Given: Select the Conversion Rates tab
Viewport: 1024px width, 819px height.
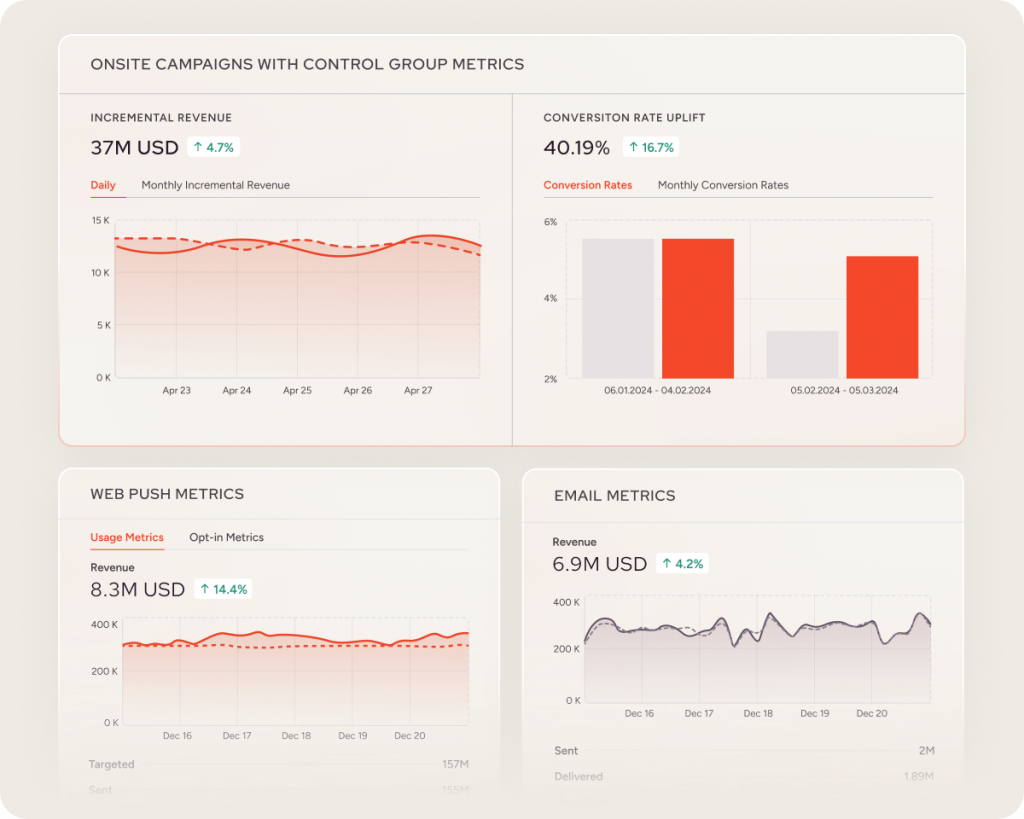Looking at the screenshot, I should [x=588, y=185].
